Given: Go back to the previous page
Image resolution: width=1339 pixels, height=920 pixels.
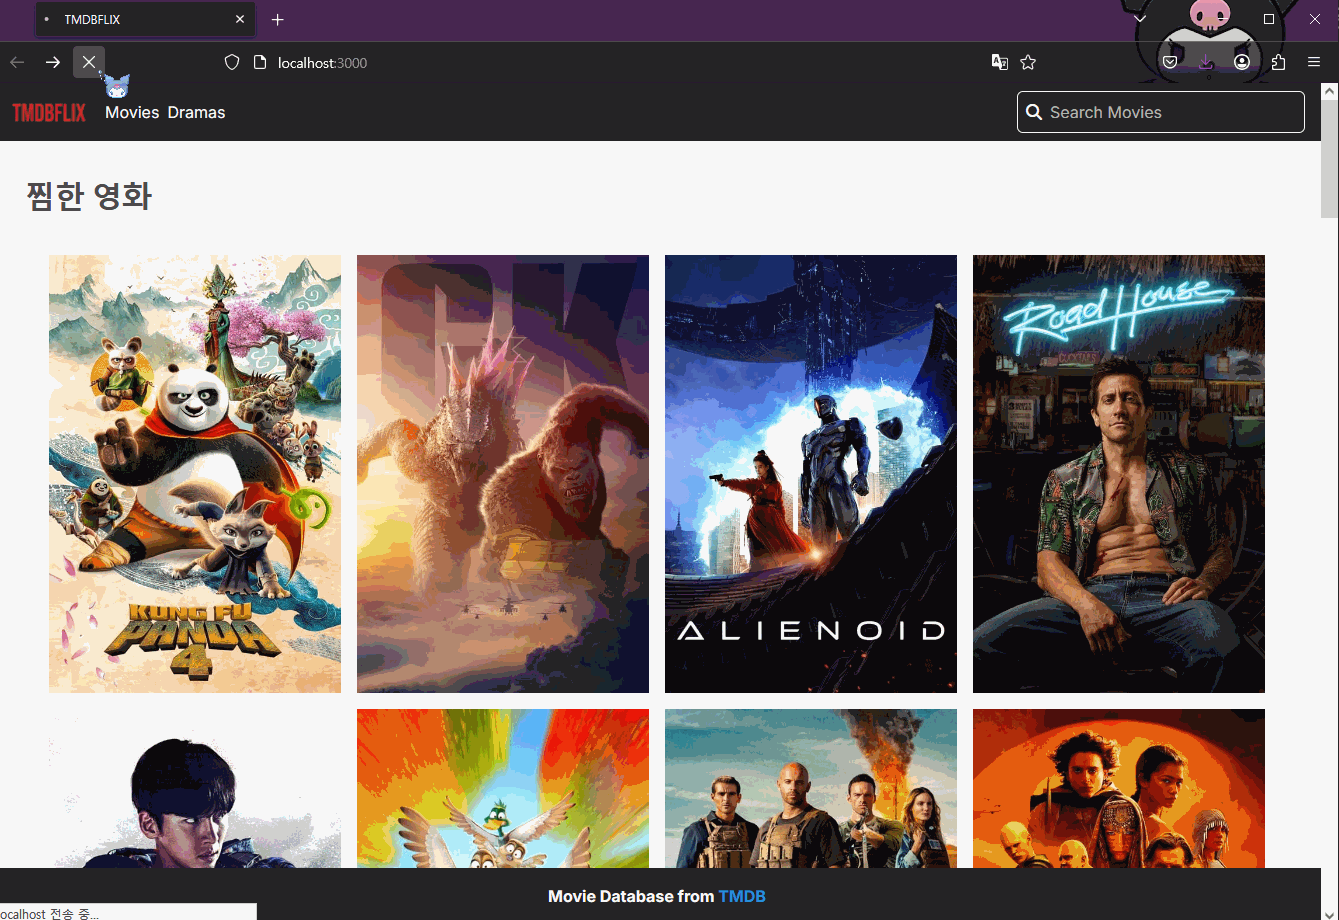Looking at the screenshot, I should (17, 62).
